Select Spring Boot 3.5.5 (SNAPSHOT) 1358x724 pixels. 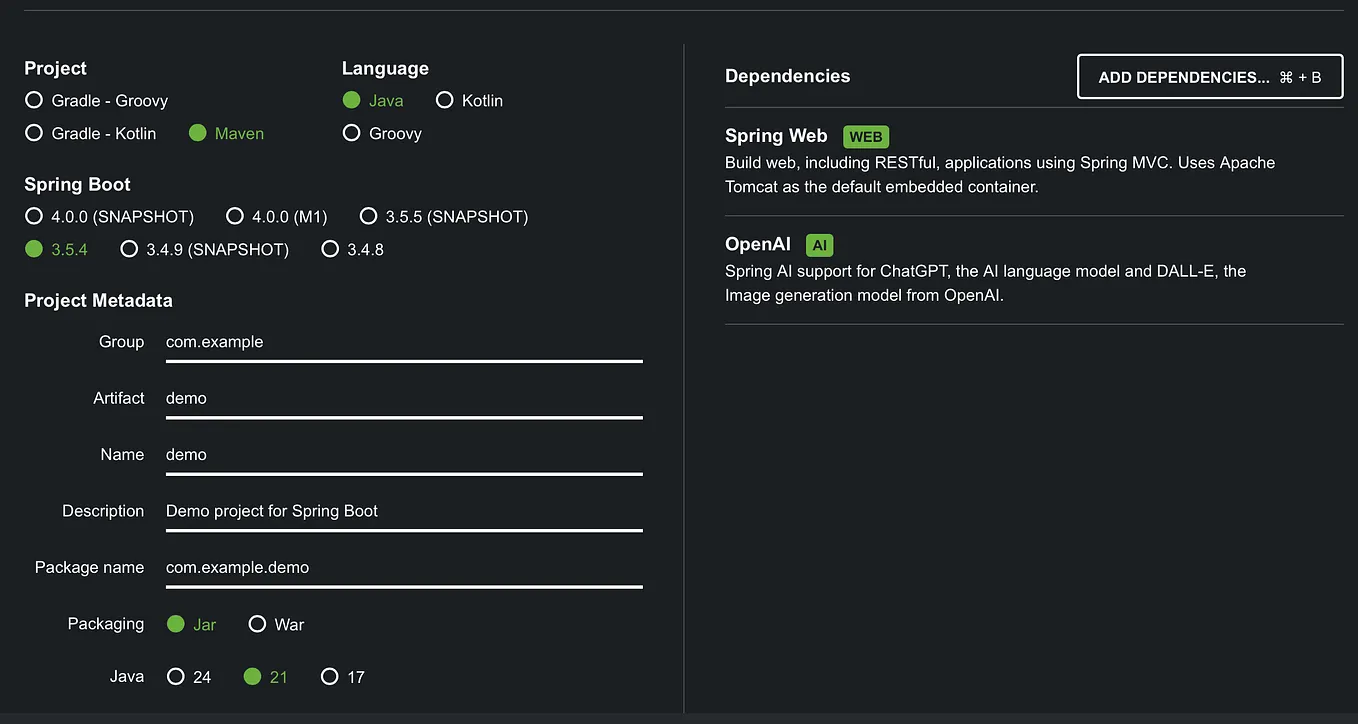click(368, 216)
